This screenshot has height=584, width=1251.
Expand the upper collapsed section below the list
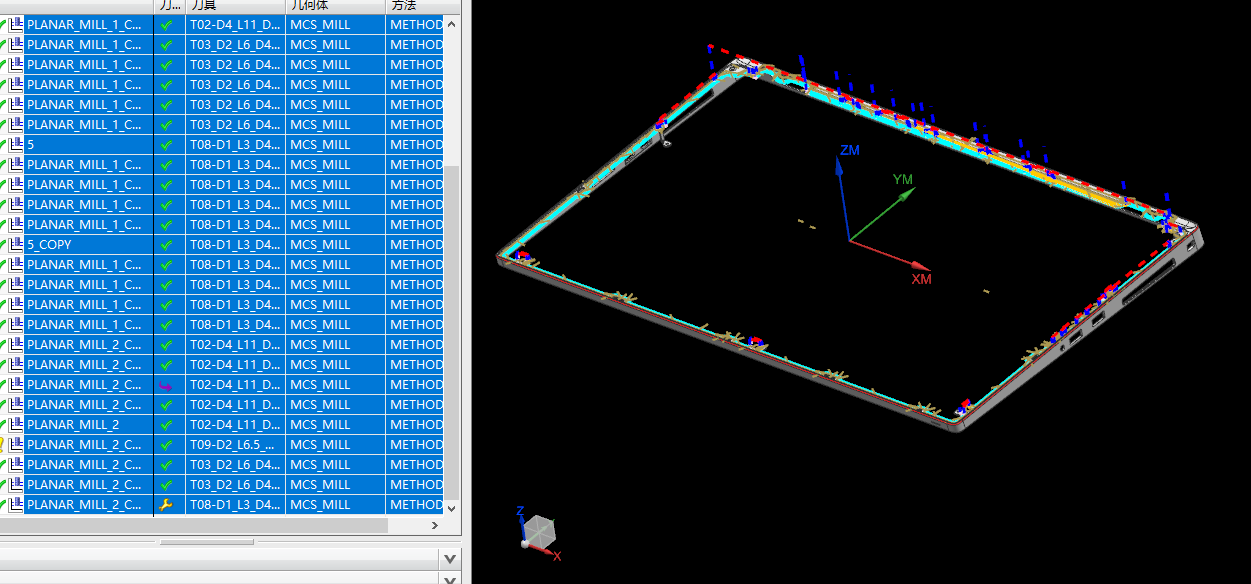(x=451, y=559)
